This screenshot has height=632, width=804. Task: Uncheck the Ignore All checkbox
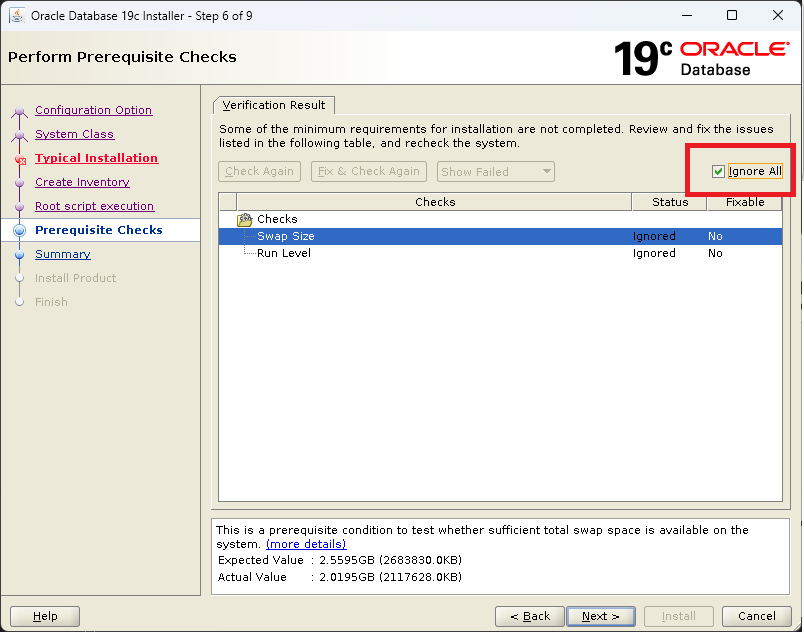718,171
